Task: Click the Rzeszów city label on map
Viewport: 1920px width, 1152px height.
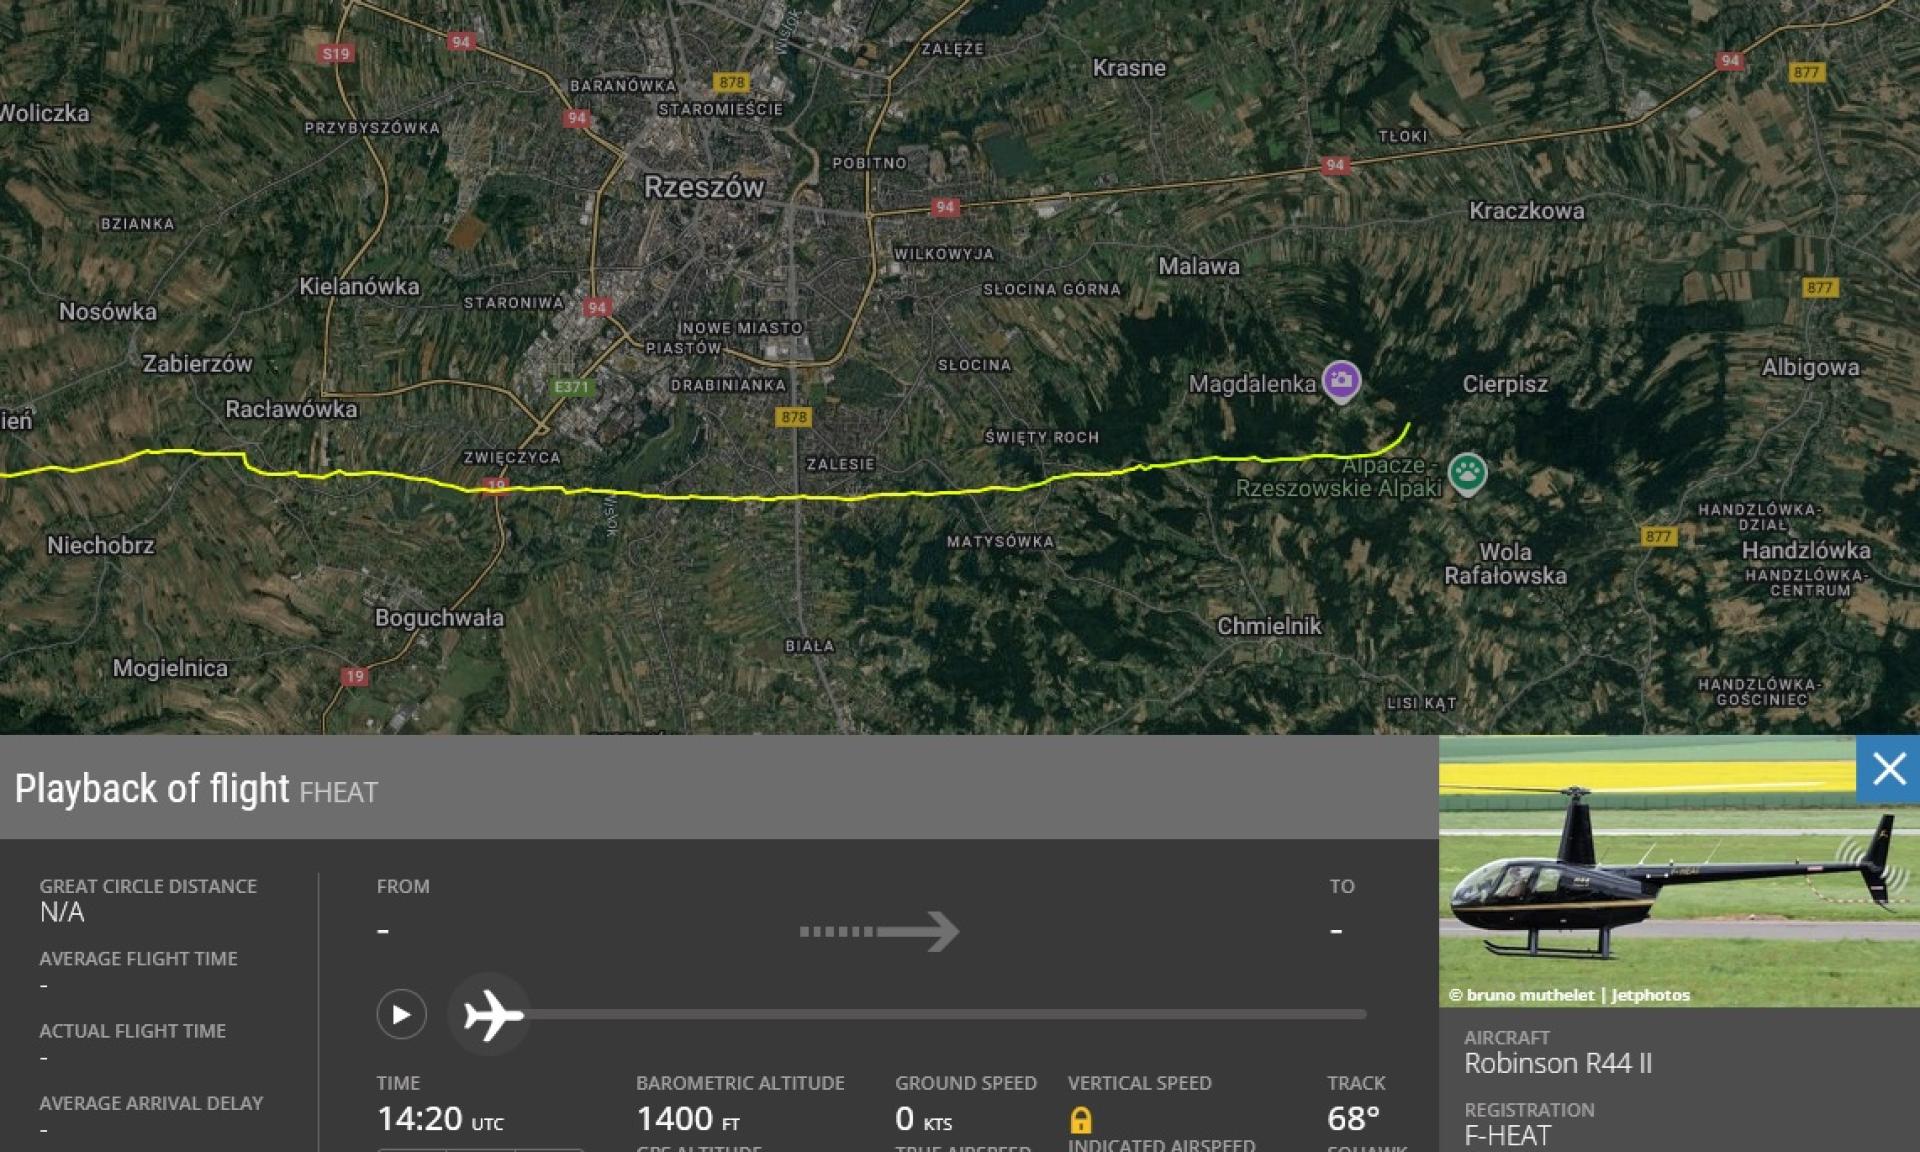Action: 704,187
